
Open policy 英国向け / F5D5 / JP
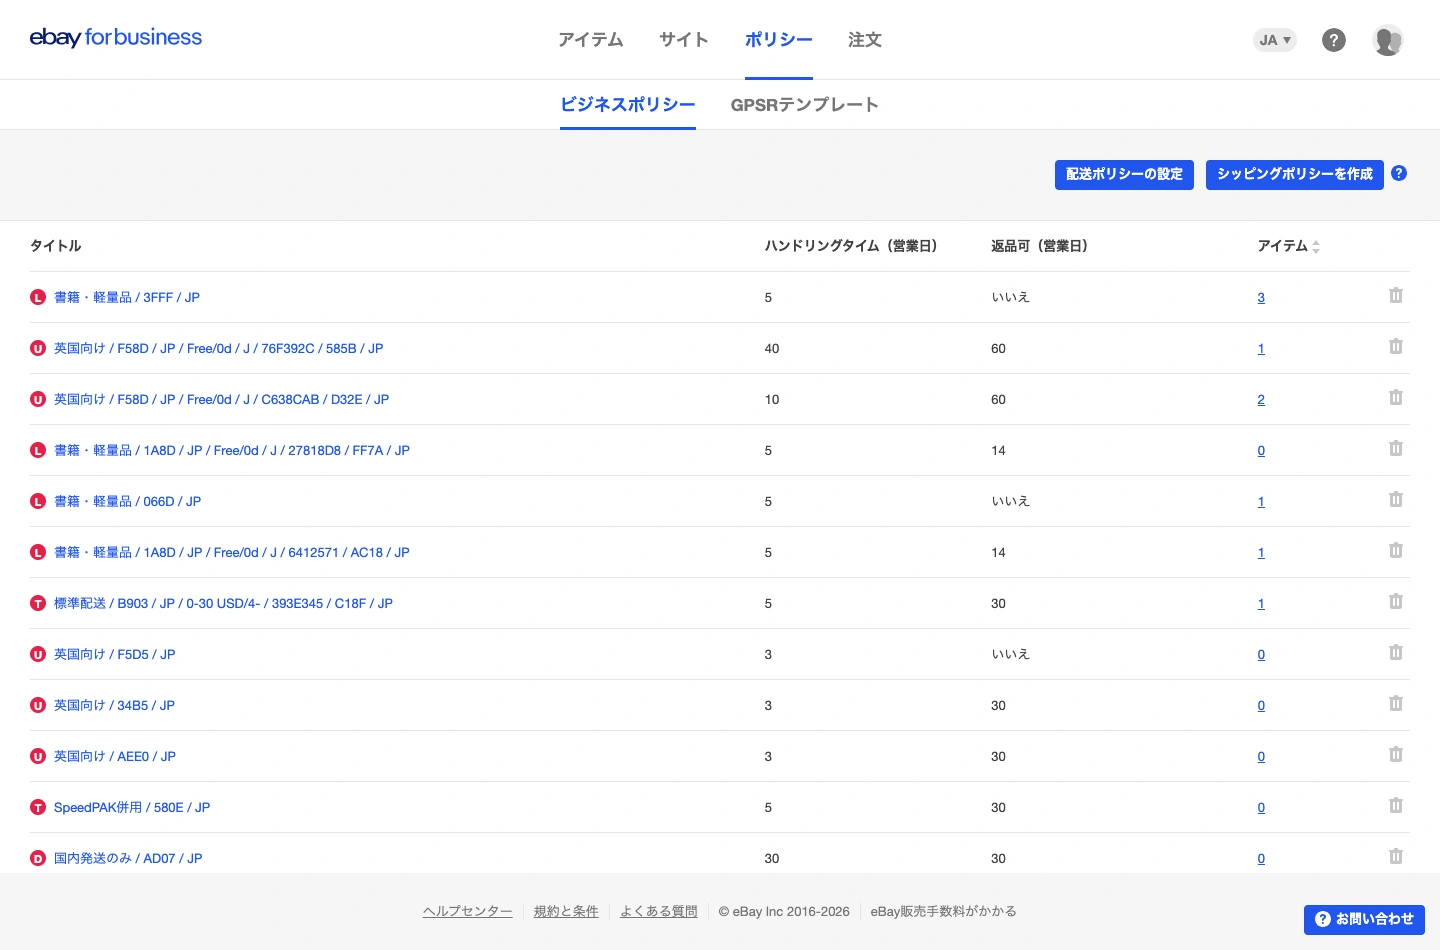click(x=115, y=654)
